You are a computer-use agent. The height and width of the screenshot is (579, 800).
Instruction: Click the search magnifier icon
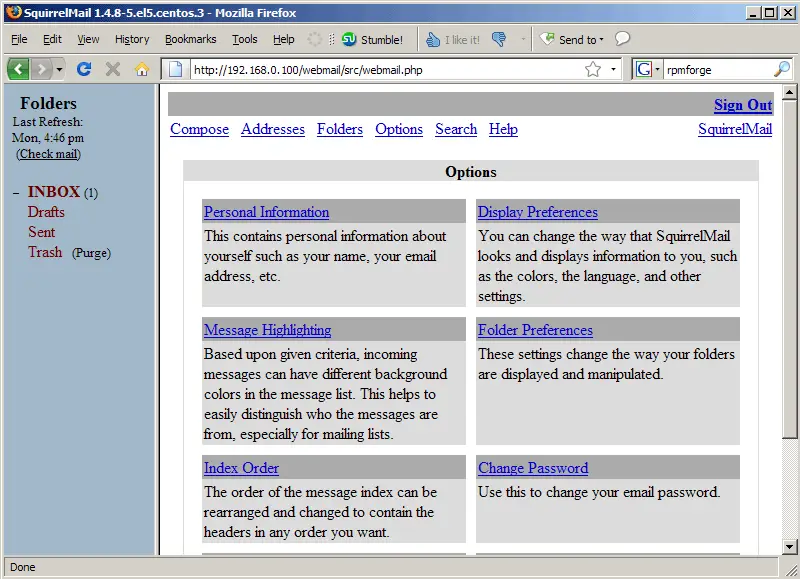(782, 69)
